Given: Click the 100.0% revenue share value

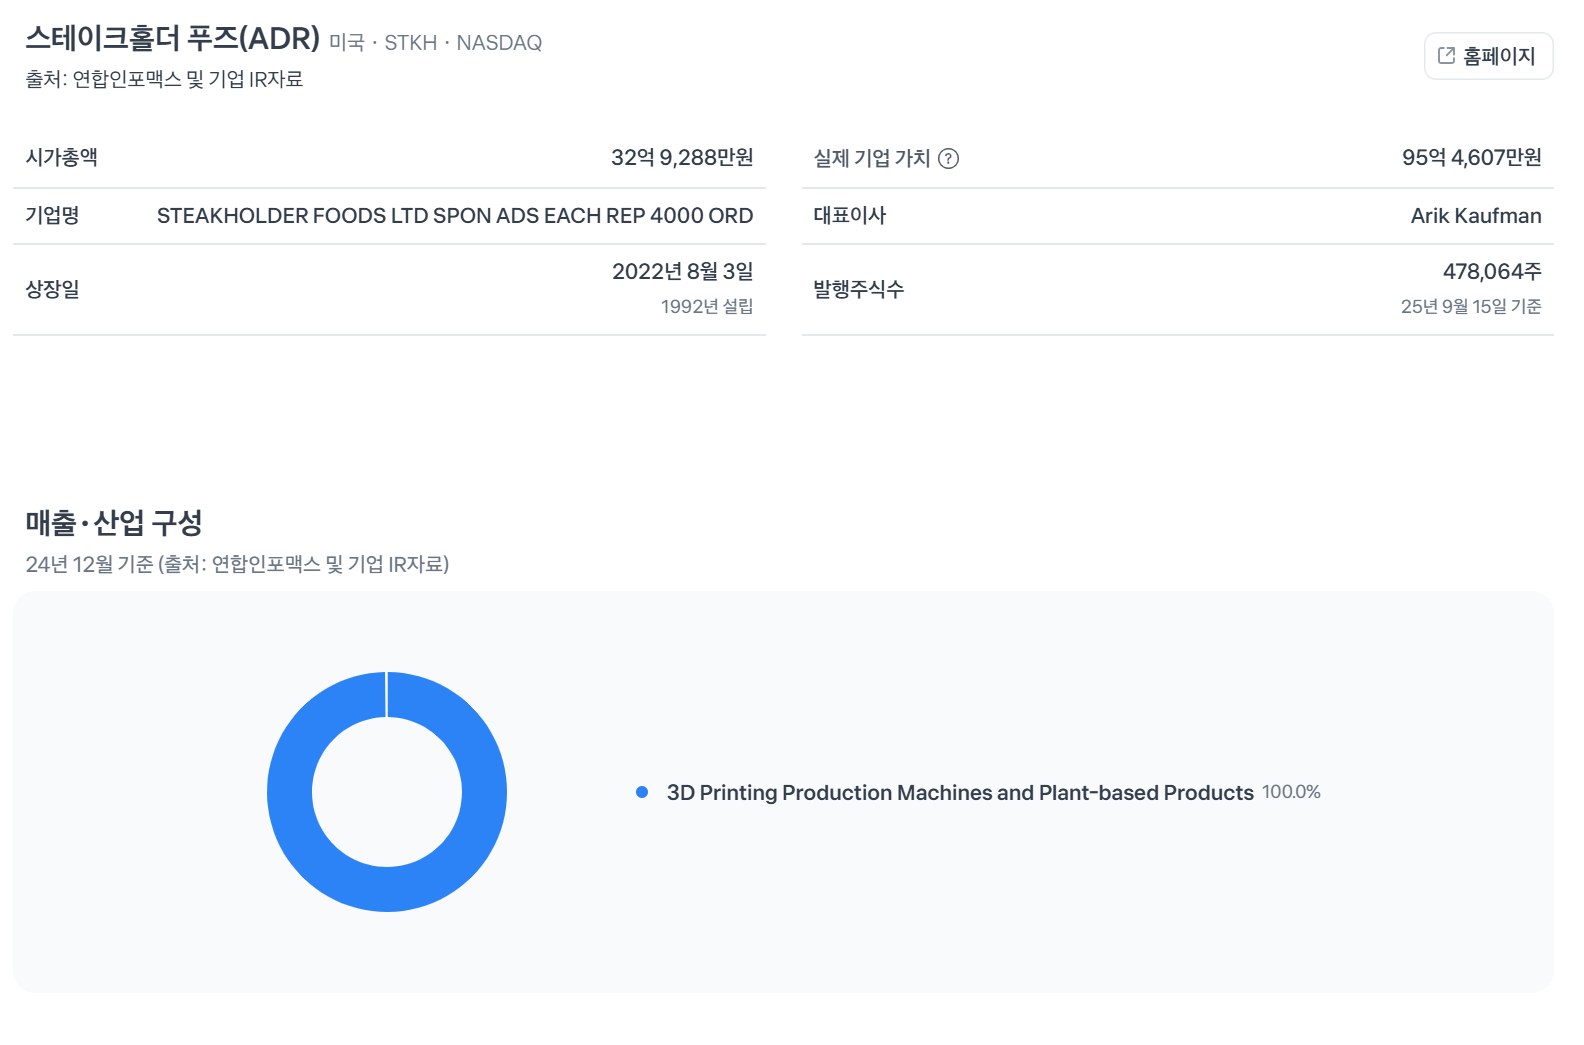Looking at the screenshot, I should 1291,792.
